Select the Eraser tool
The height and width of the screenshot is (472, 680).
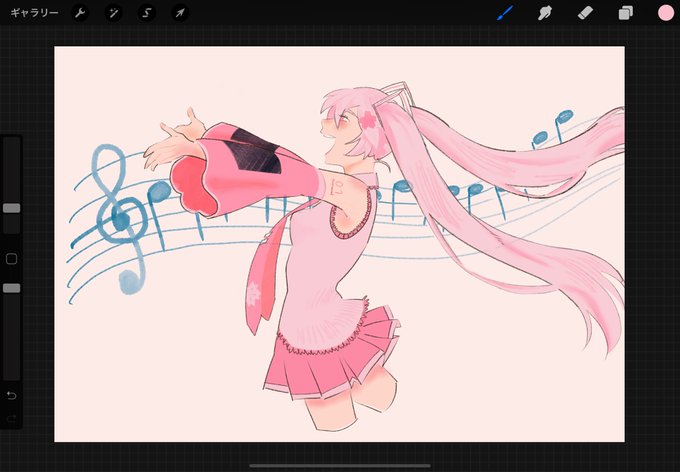tap(585, 13)
